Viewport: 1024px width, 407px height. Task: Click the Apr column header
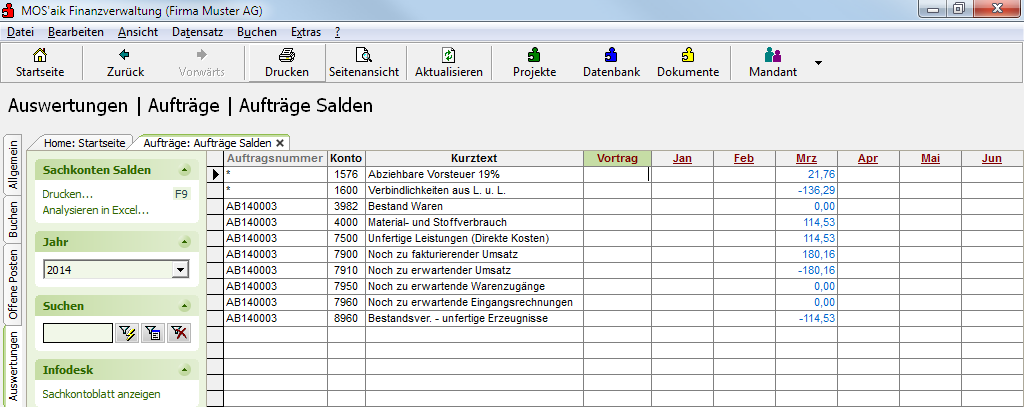(x=868, y=158)
